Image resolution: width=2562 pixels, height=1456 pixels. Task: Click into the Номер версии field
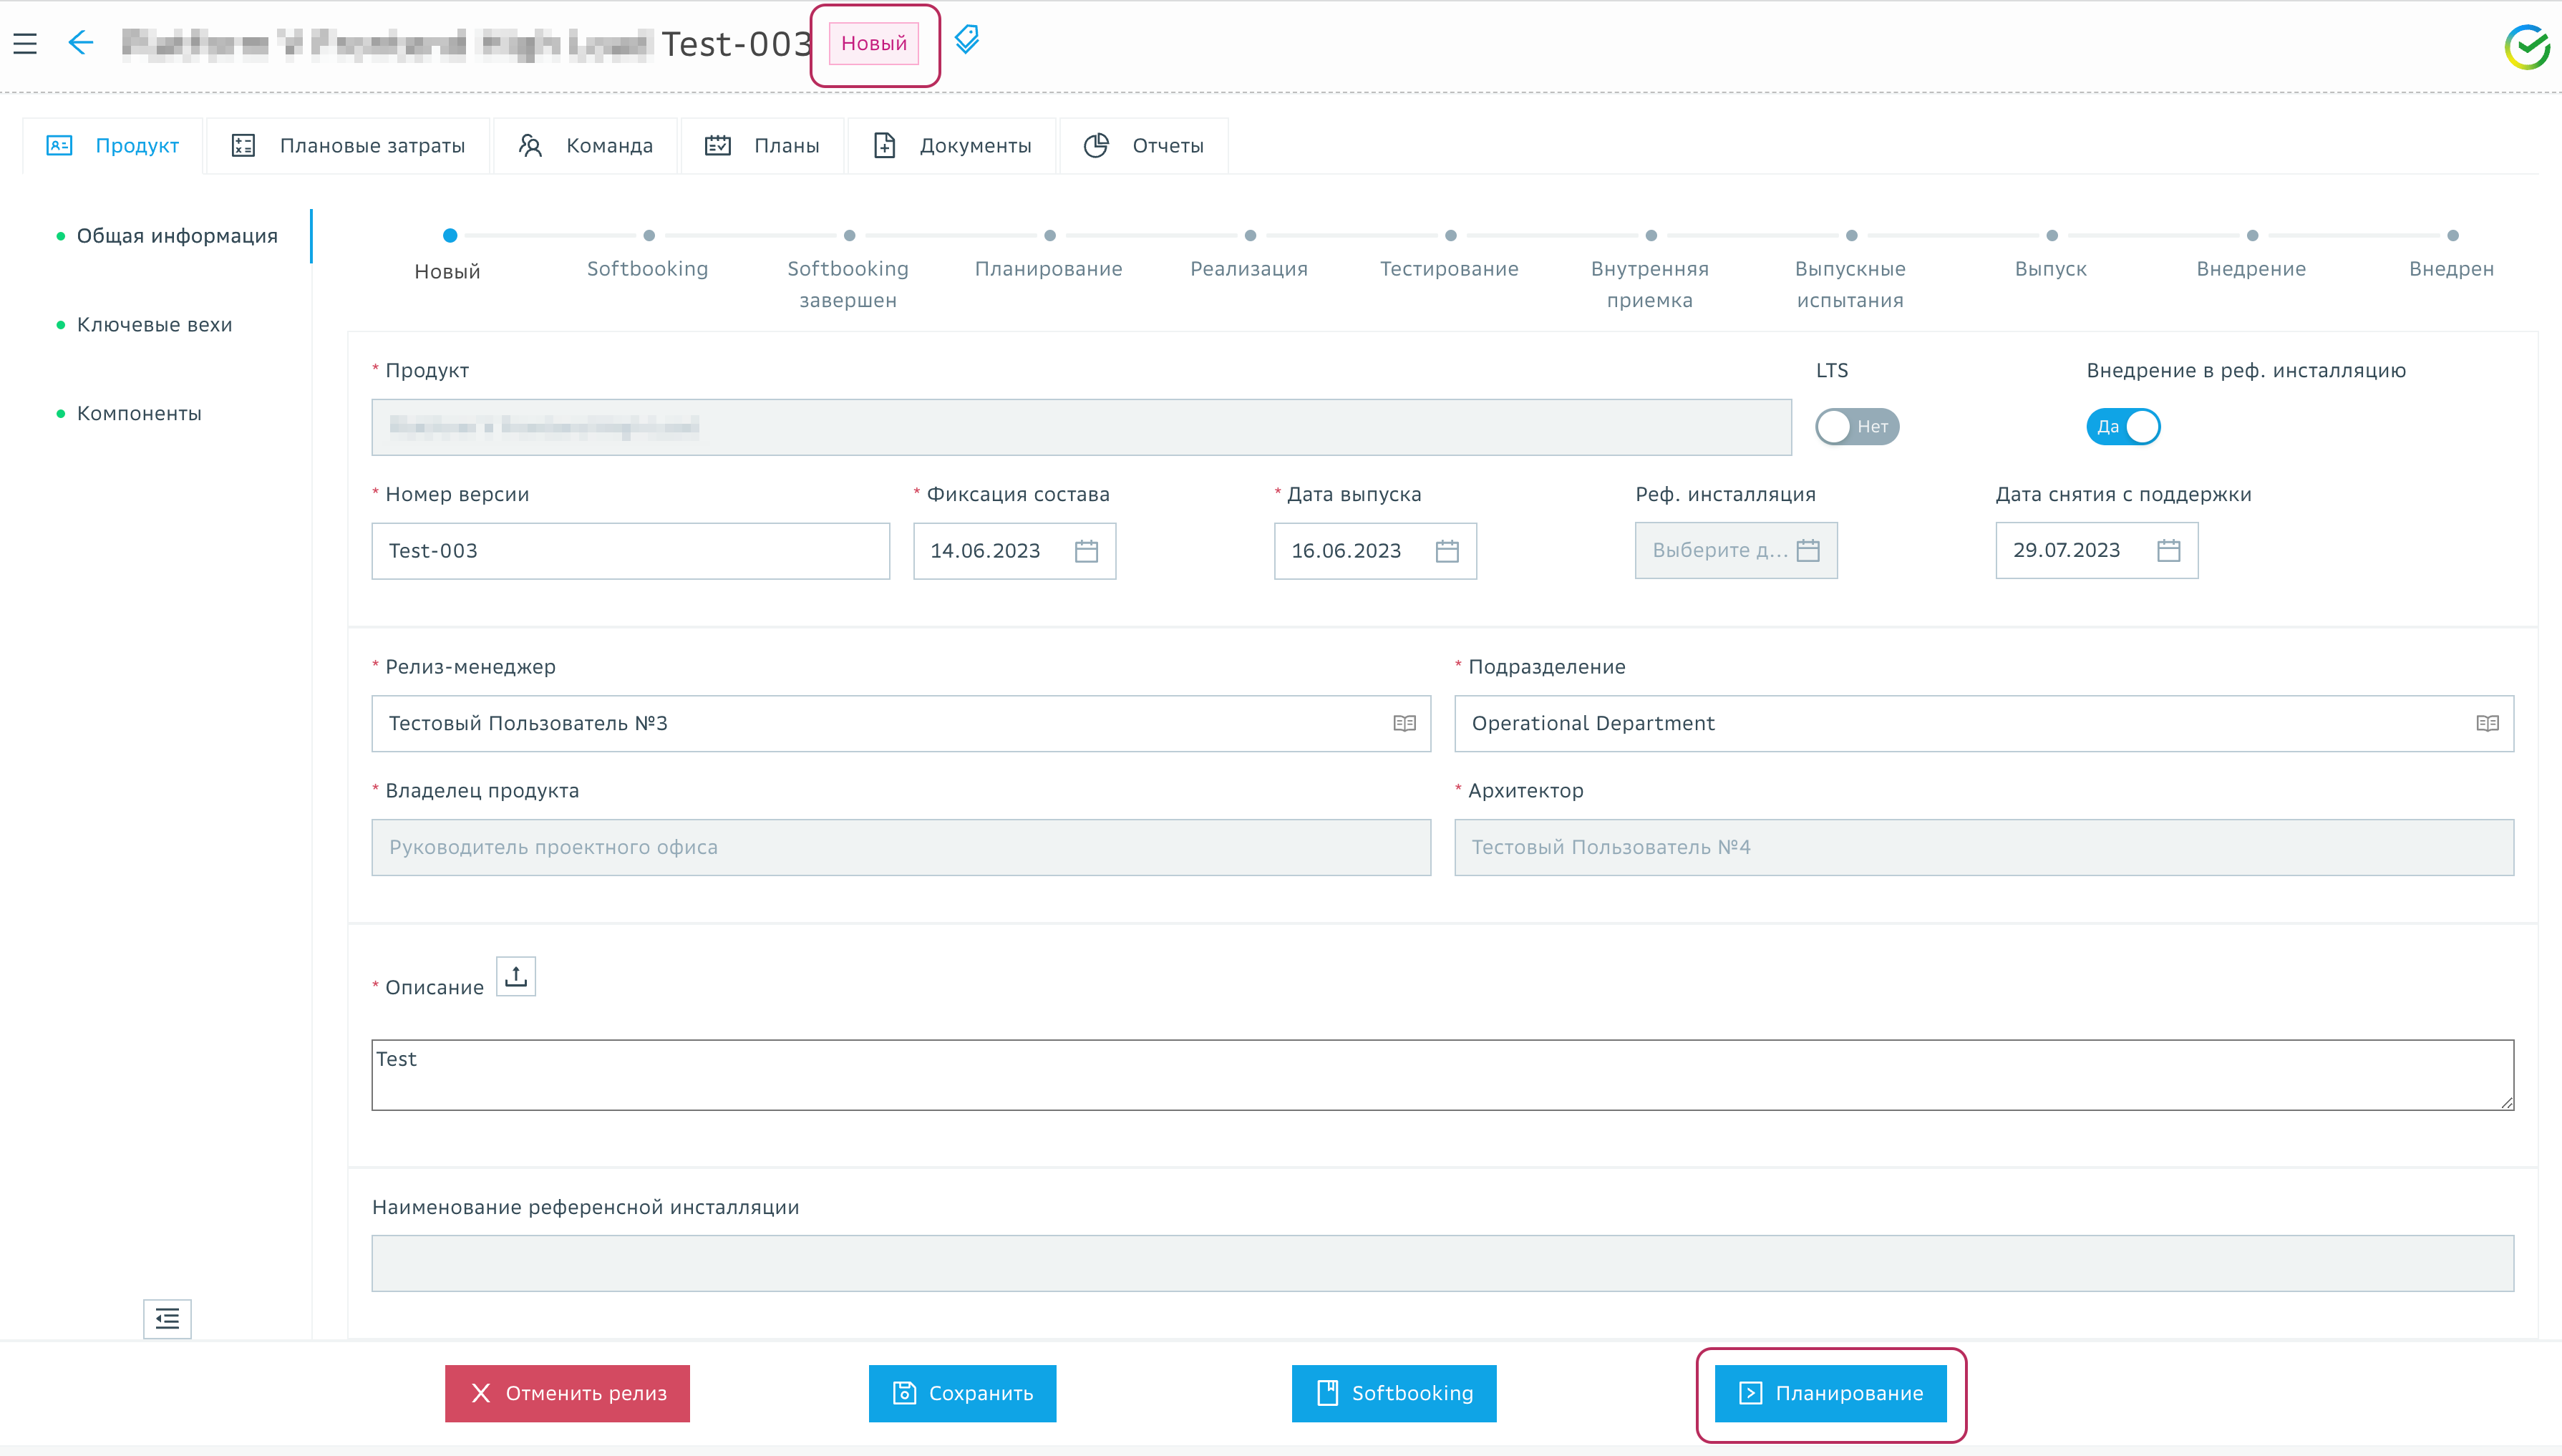(630, 551)
